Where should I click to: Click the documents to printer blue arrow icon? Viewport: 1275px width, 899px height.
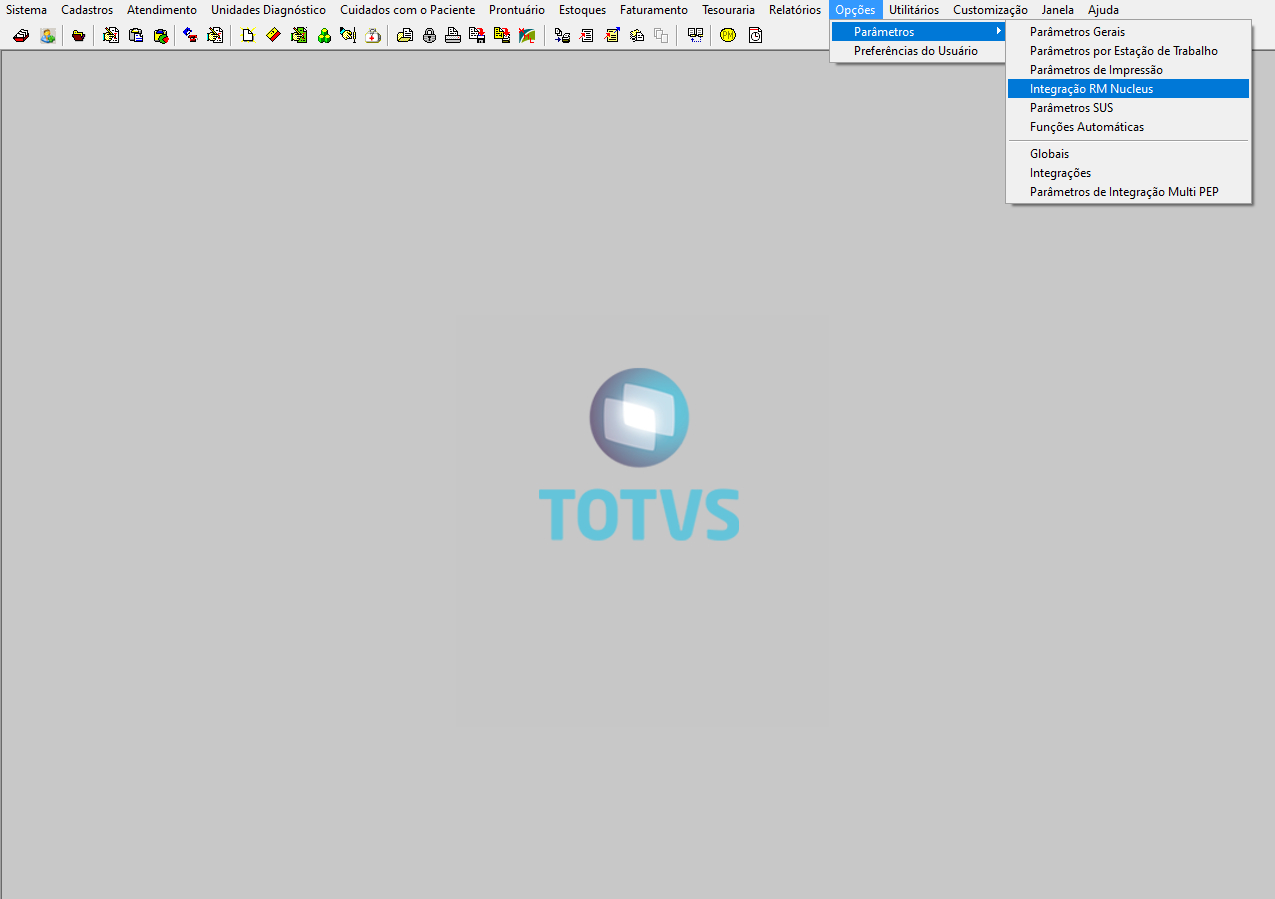(x=563, y=35)
